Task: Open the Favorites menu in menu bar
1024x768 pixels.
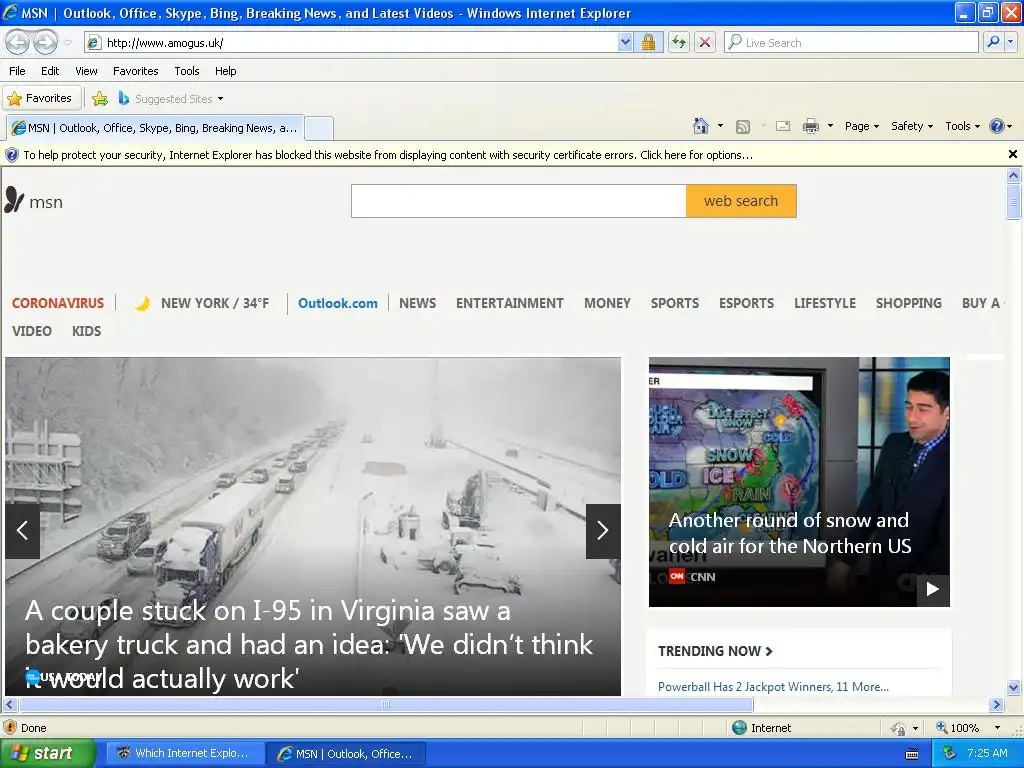Action: (135, 71)
